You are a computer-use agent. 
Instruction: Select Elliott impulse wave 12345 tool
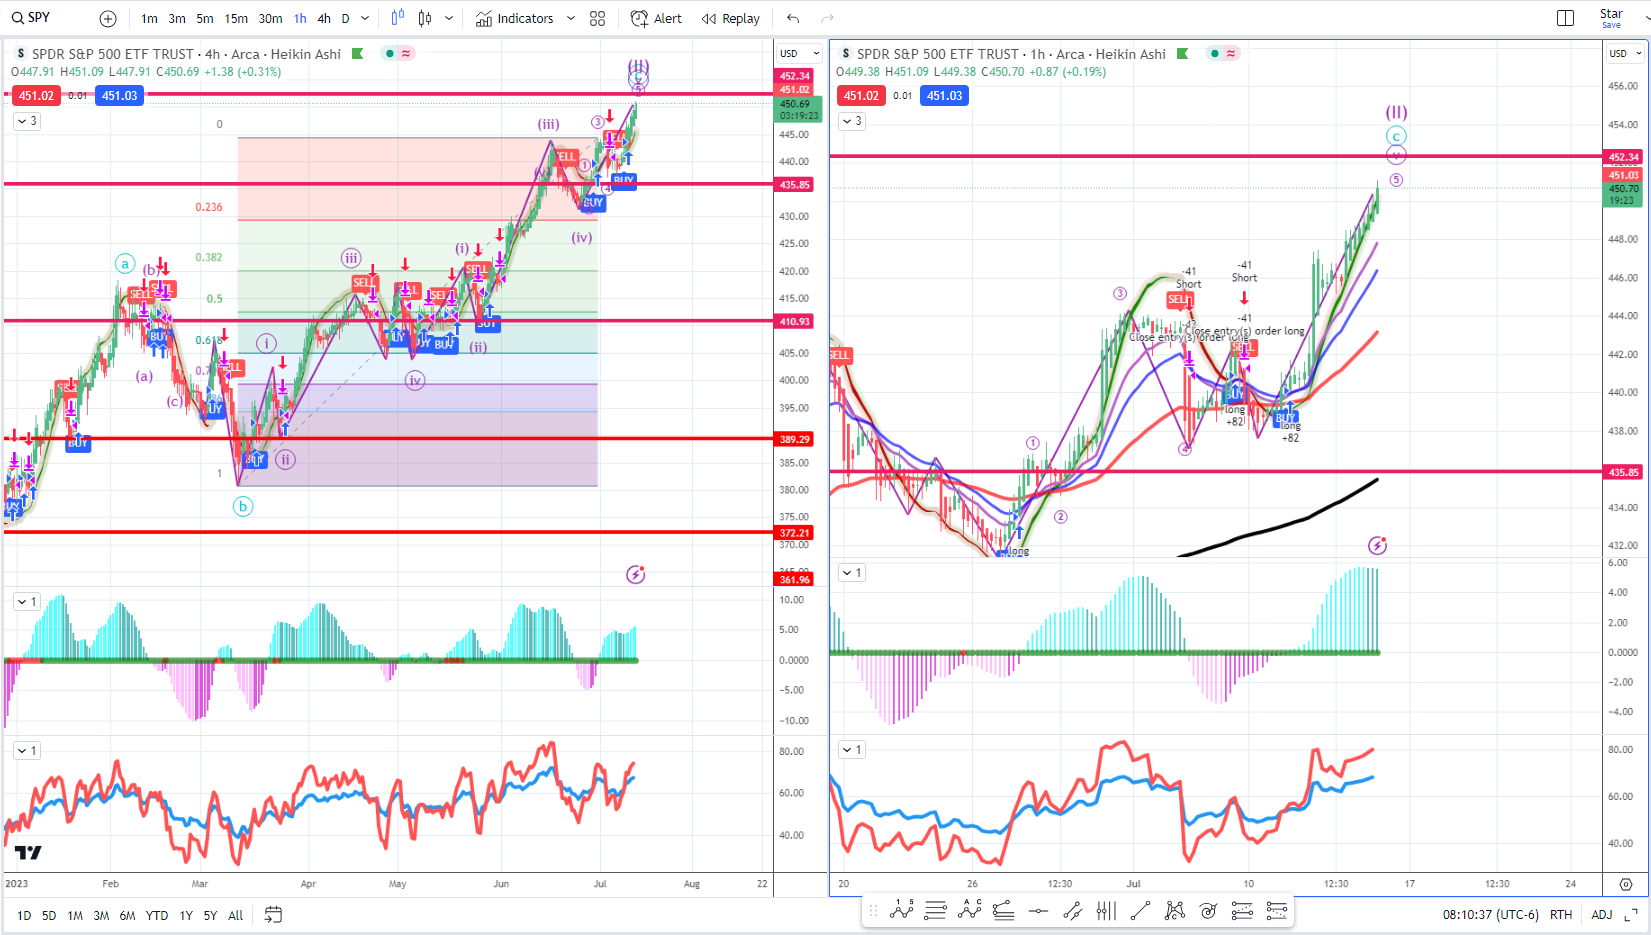pos(901,910)
